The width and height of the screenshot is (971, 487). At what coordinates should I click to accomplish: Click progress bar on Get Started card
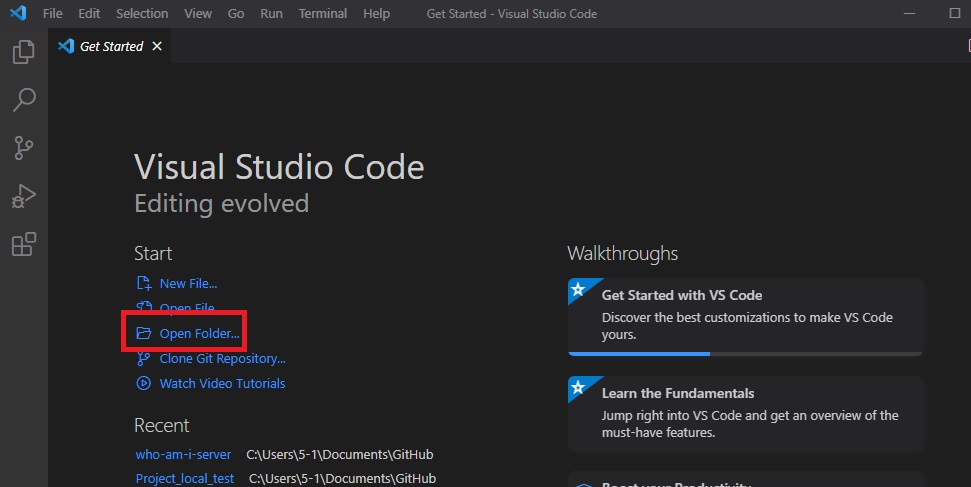pos(746,354)
